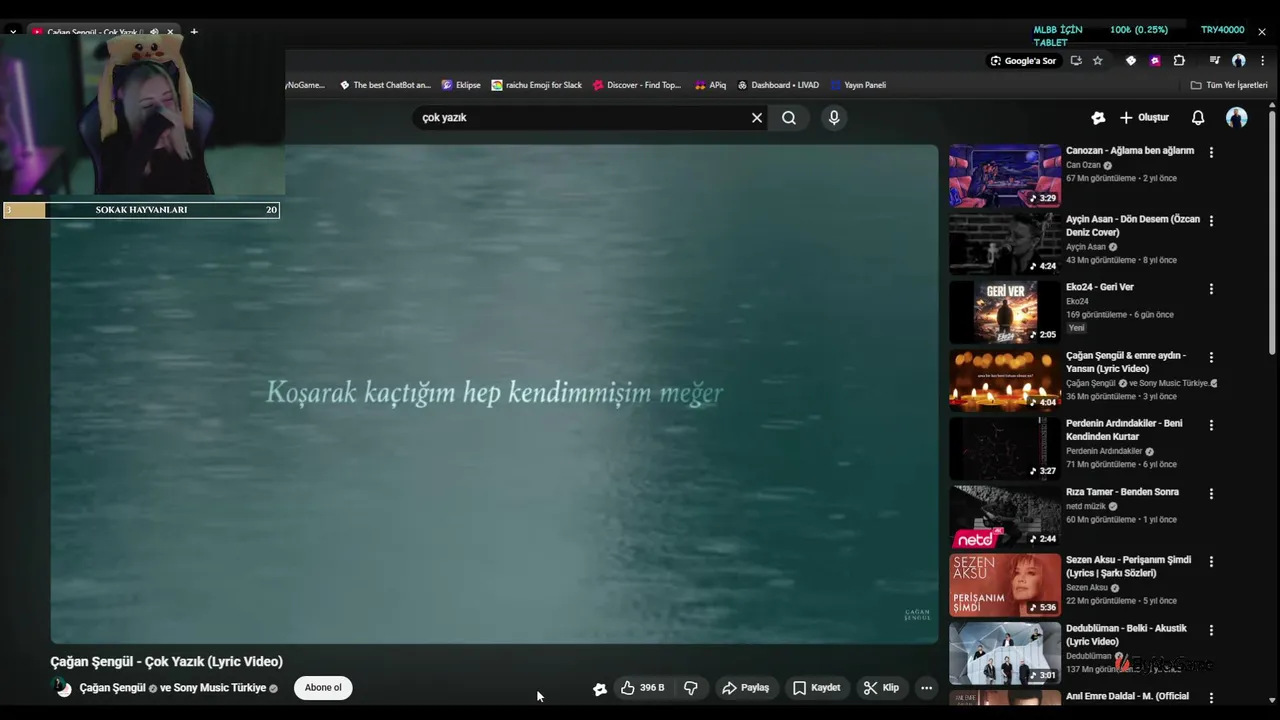1280x720 pixels.
Task: Open Perdenin Ardındakiler video thumbnail
Action: point(1004,448)
